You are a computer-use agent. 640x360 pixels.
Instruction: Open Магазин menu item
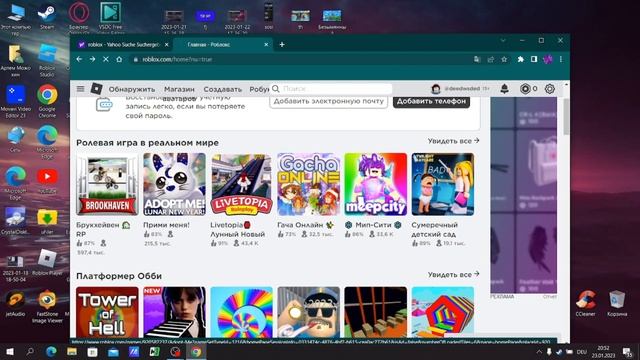click(179, 89)
